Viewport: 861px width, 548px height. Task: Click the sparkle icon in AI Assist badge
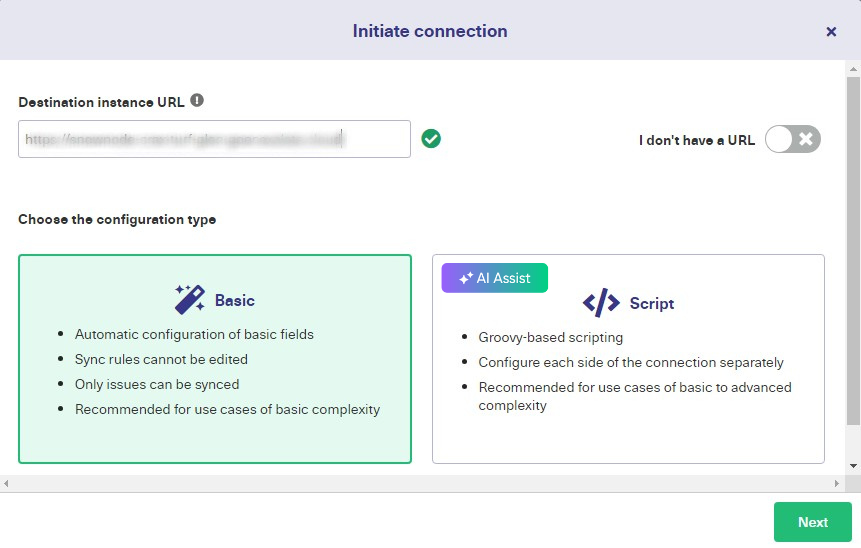pos(465,278)
